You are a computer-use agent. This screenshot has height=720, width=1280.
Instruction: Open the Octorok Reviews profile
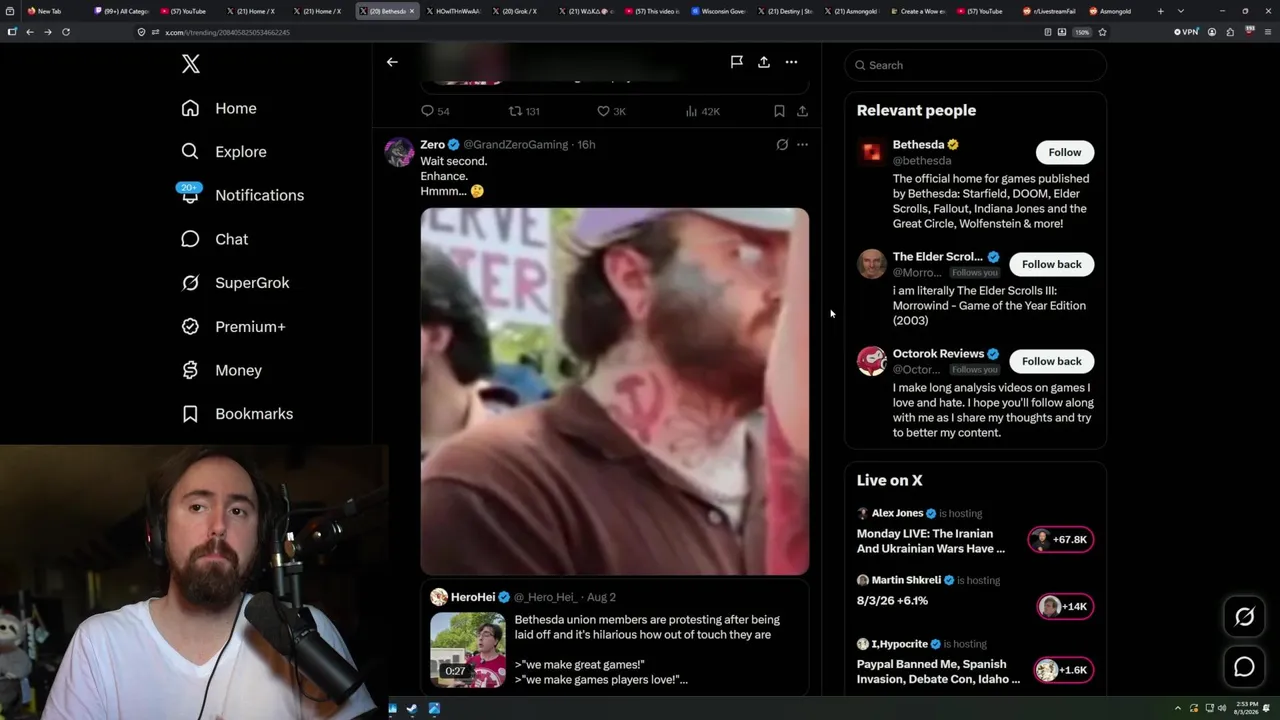click(x=938, y=354)
